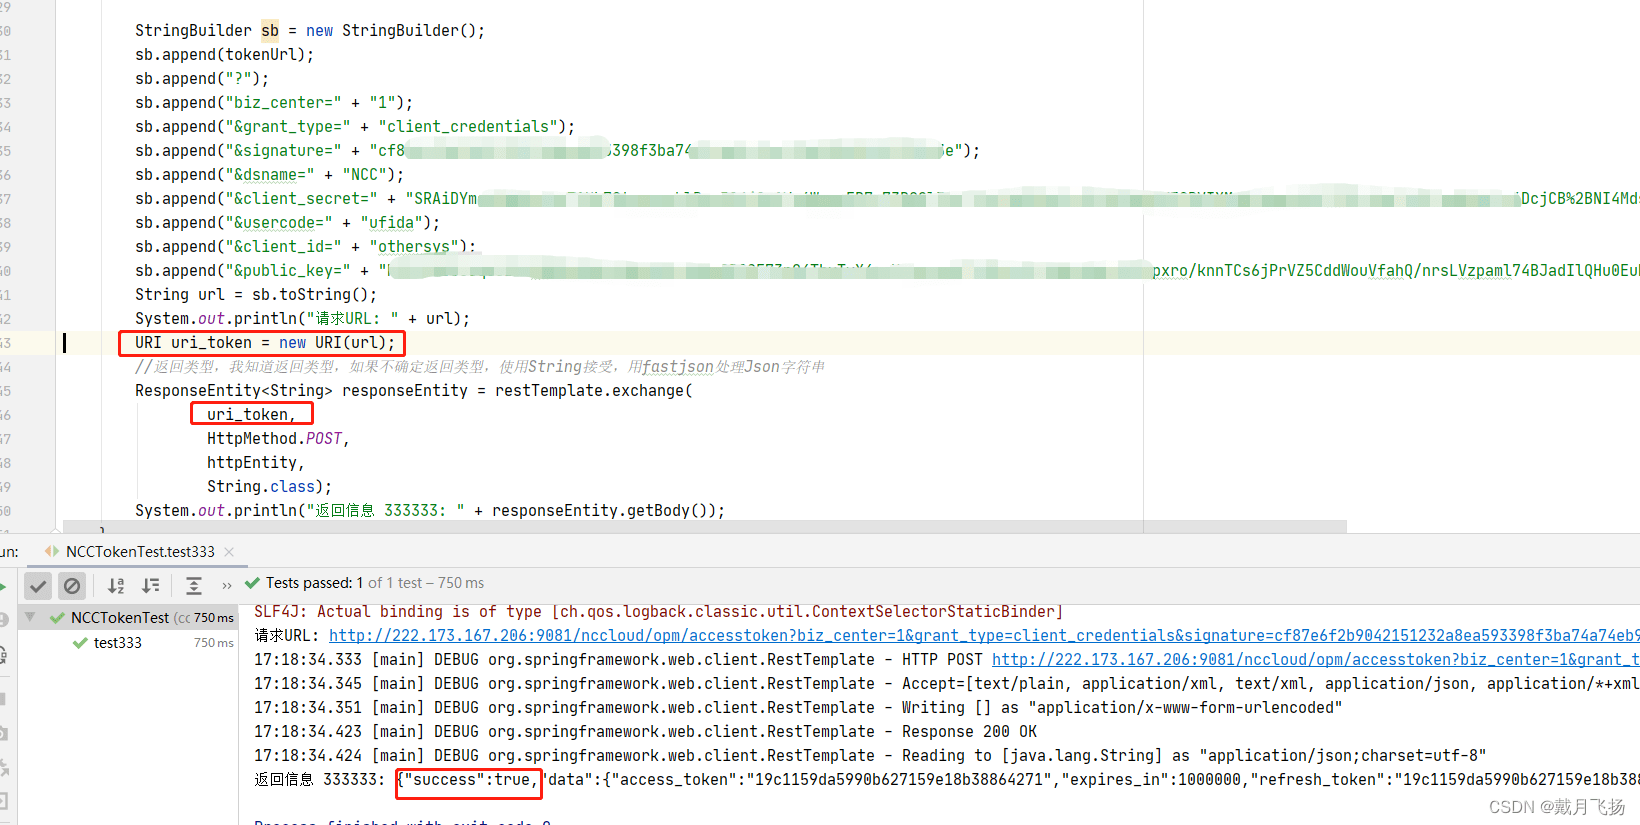This screenshot has width=1640, height=825.
Task: Click the SLF4J Actual binding console line
Action: tap(658, 612)
